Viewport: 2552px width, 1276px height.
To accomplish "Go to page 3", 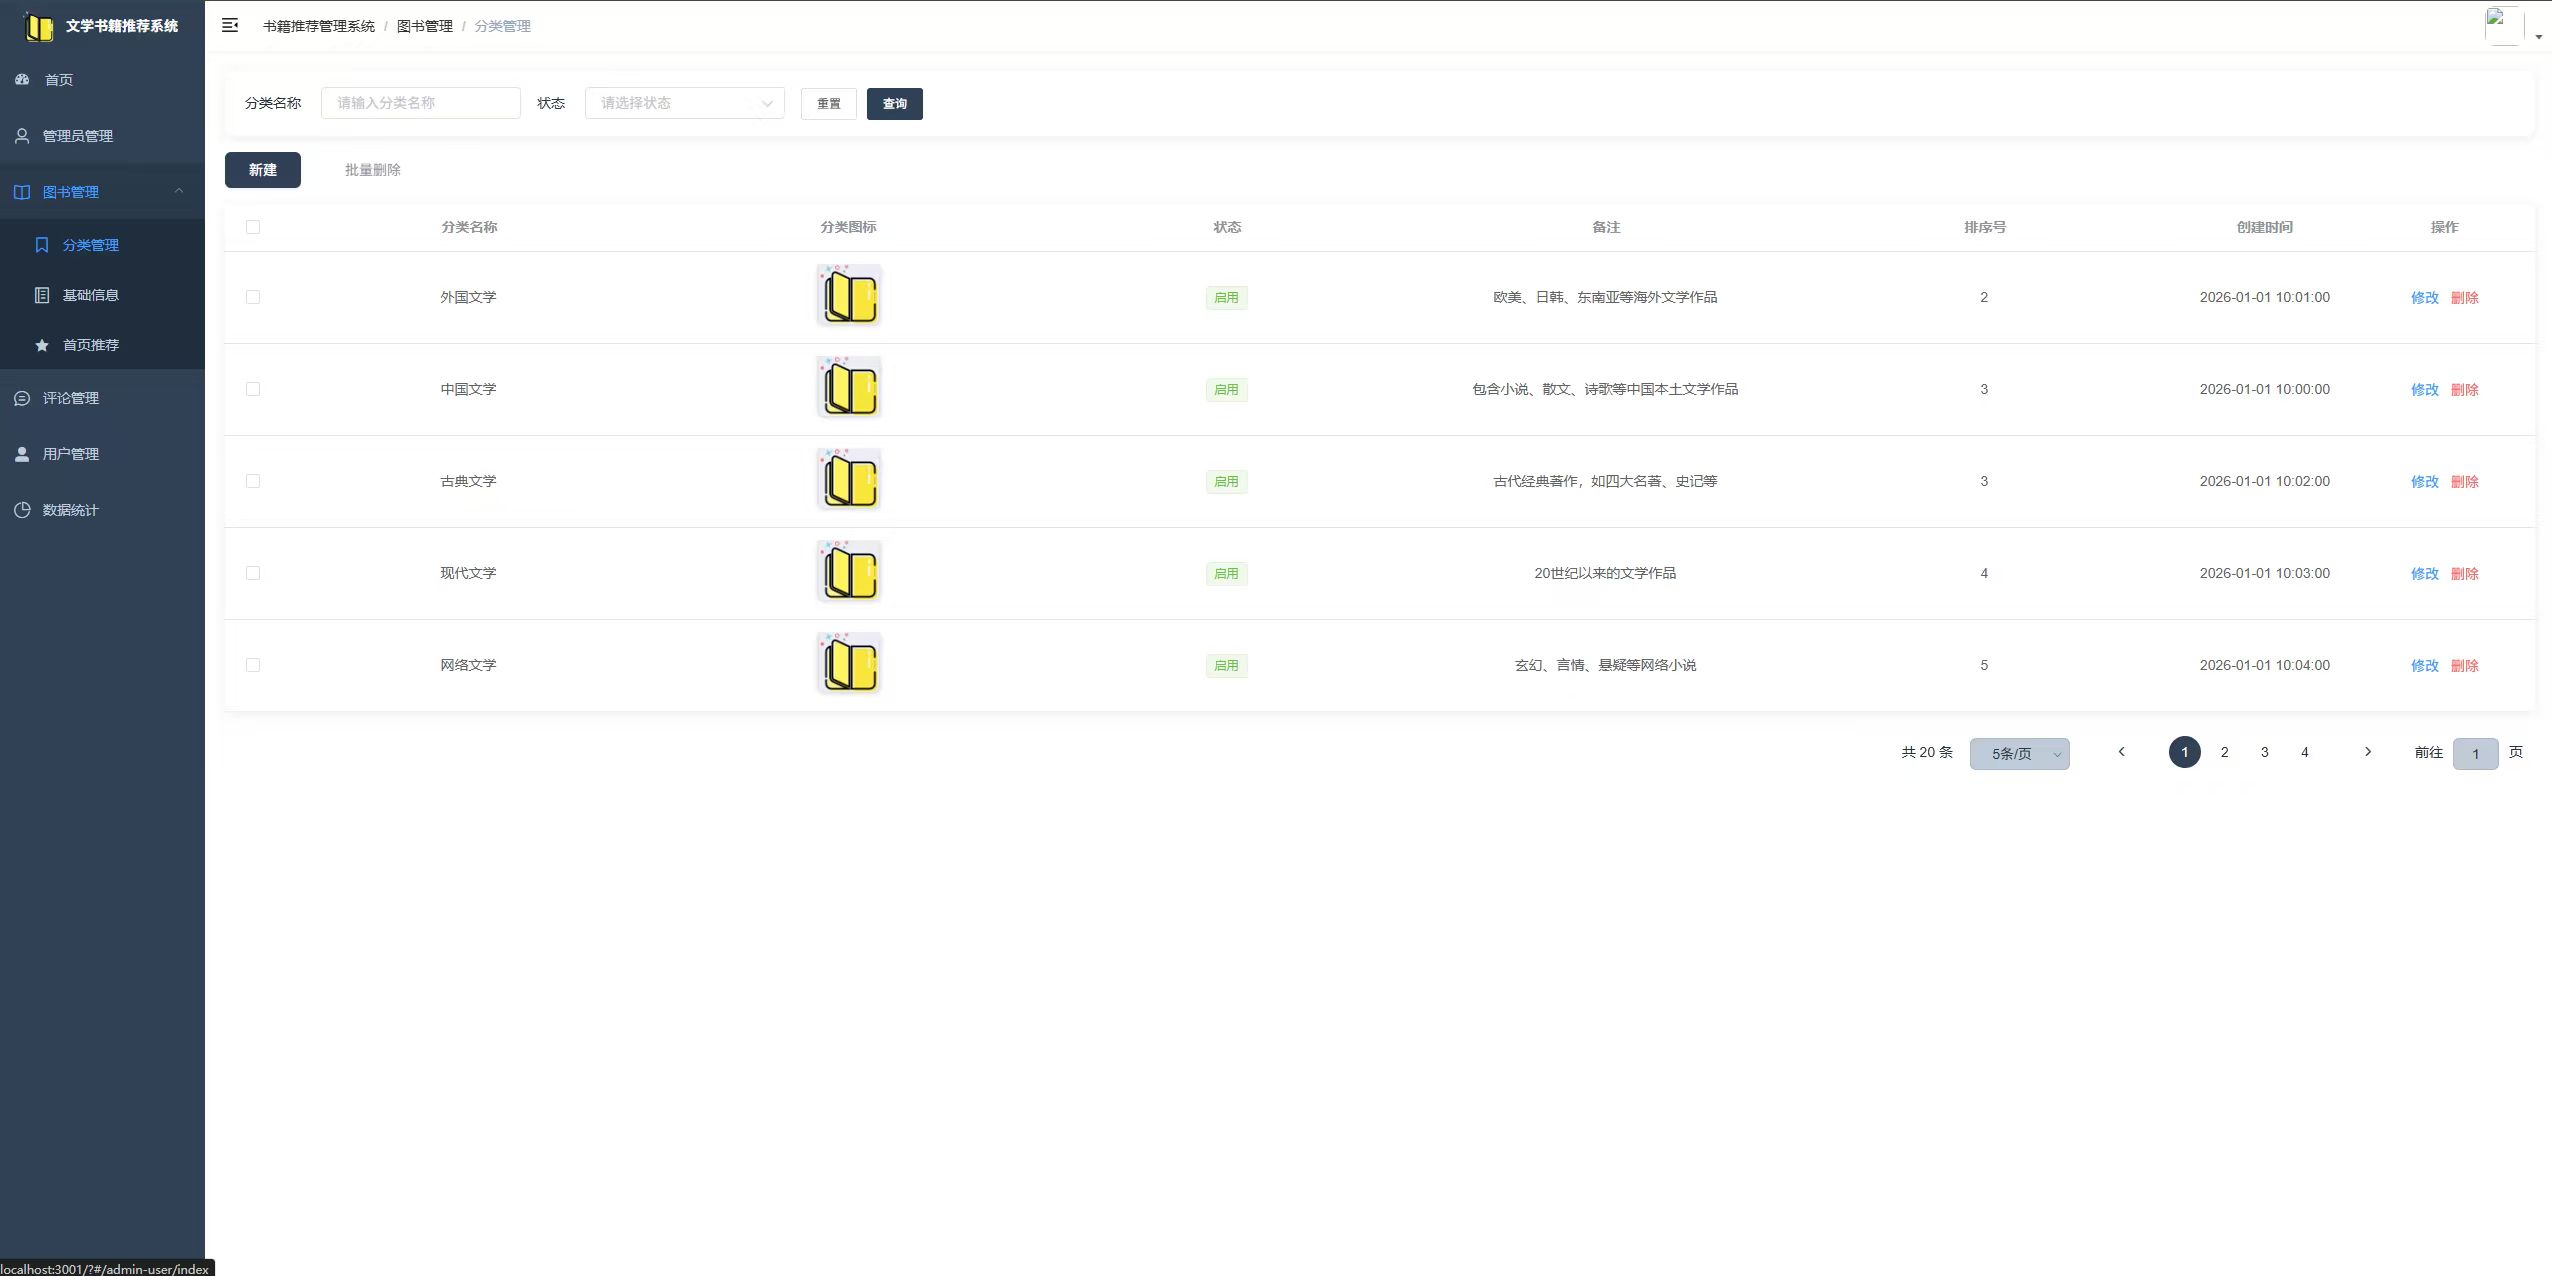I will [2265, 752].
